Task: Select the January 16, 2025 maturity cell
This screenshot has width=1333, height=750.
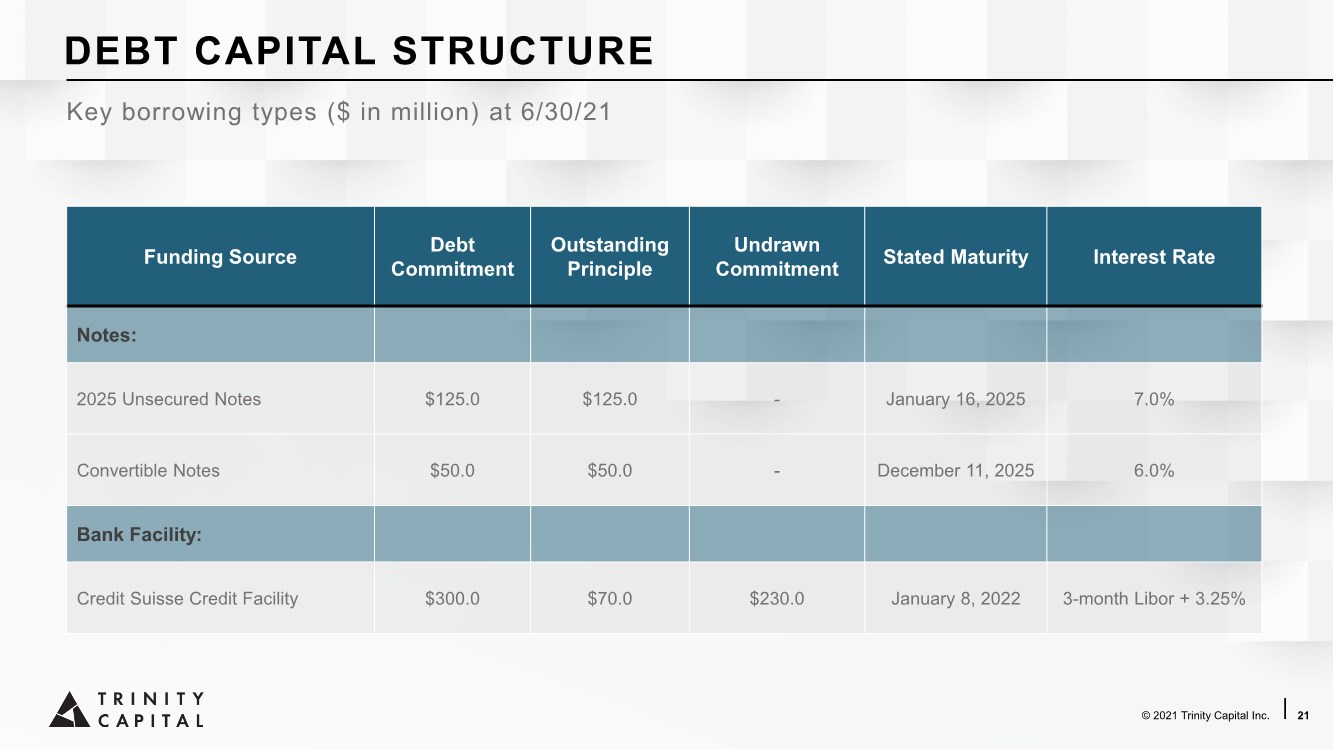Action: 955,399
